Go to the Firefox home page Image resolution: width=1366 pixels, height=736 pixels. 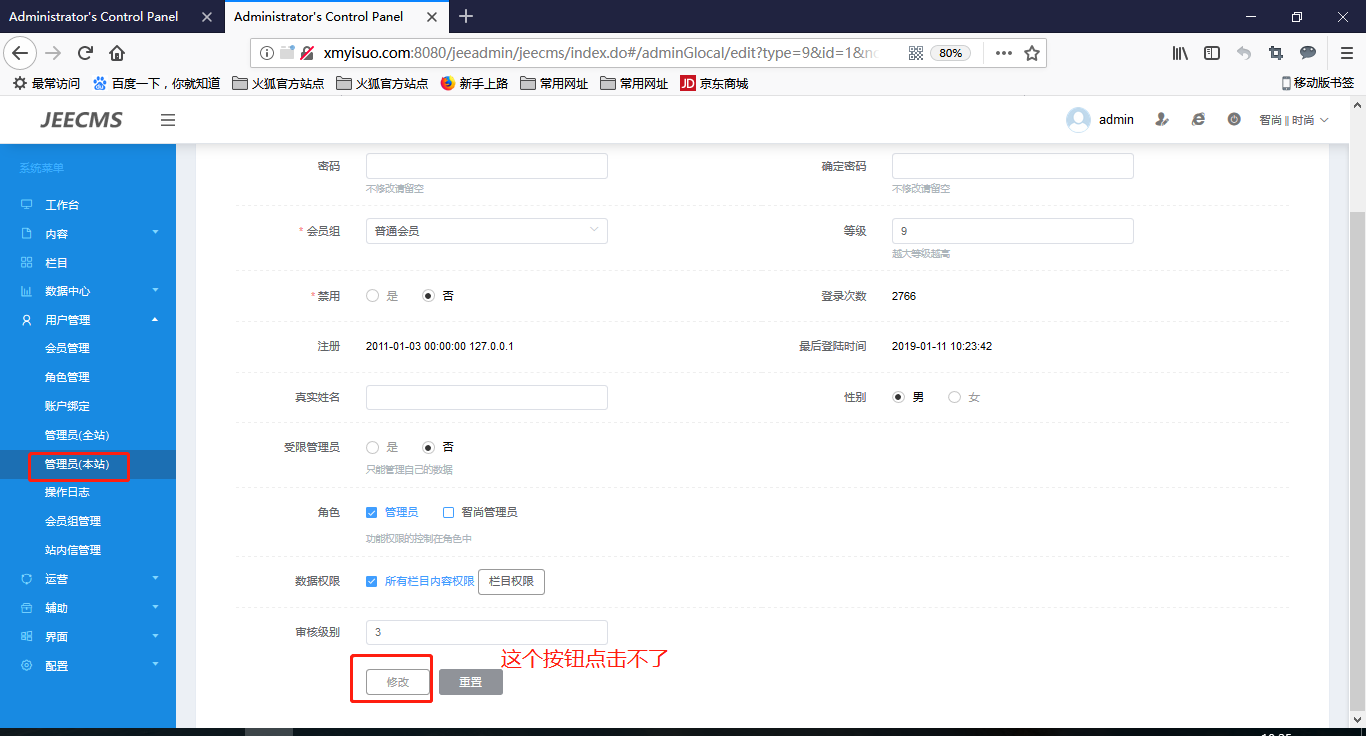pos(117,53)
